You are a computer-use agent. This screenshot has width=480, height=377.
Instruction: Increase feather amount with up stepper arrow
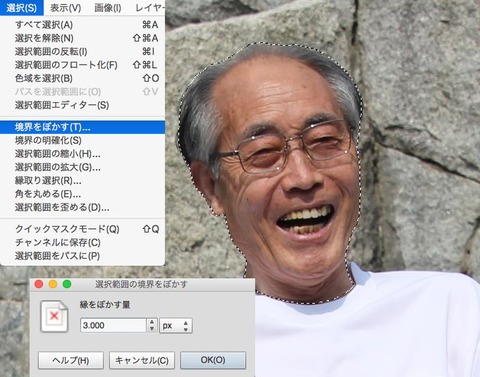click(x=152, y=322)
